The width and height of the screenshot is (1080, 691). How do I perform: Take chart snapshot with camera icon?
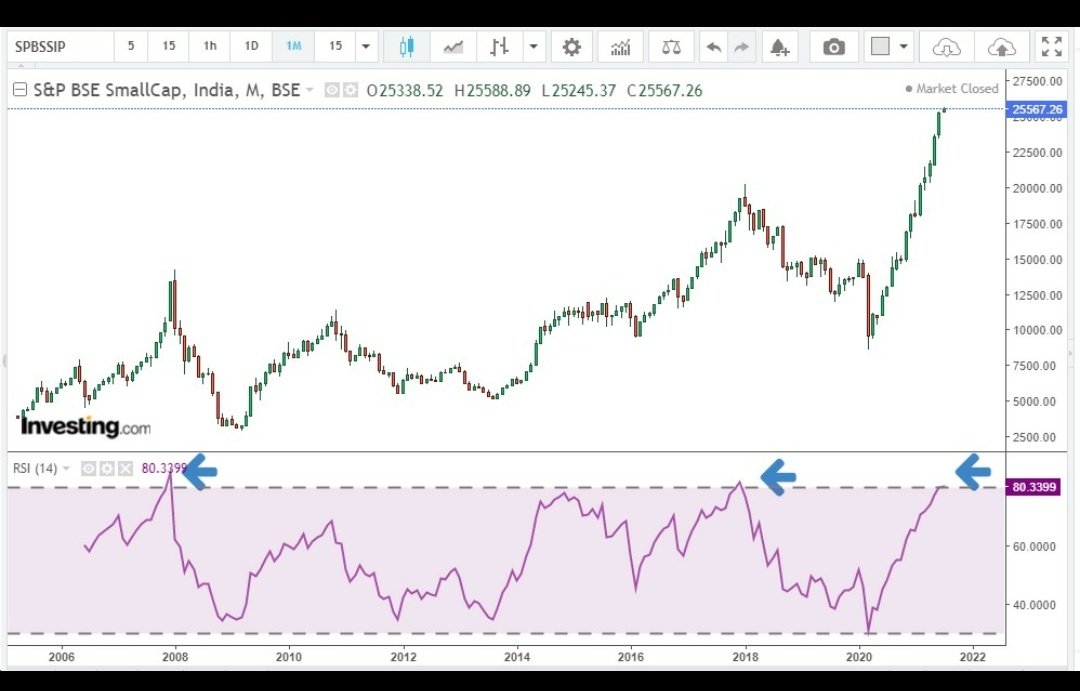tap(833, 47)
